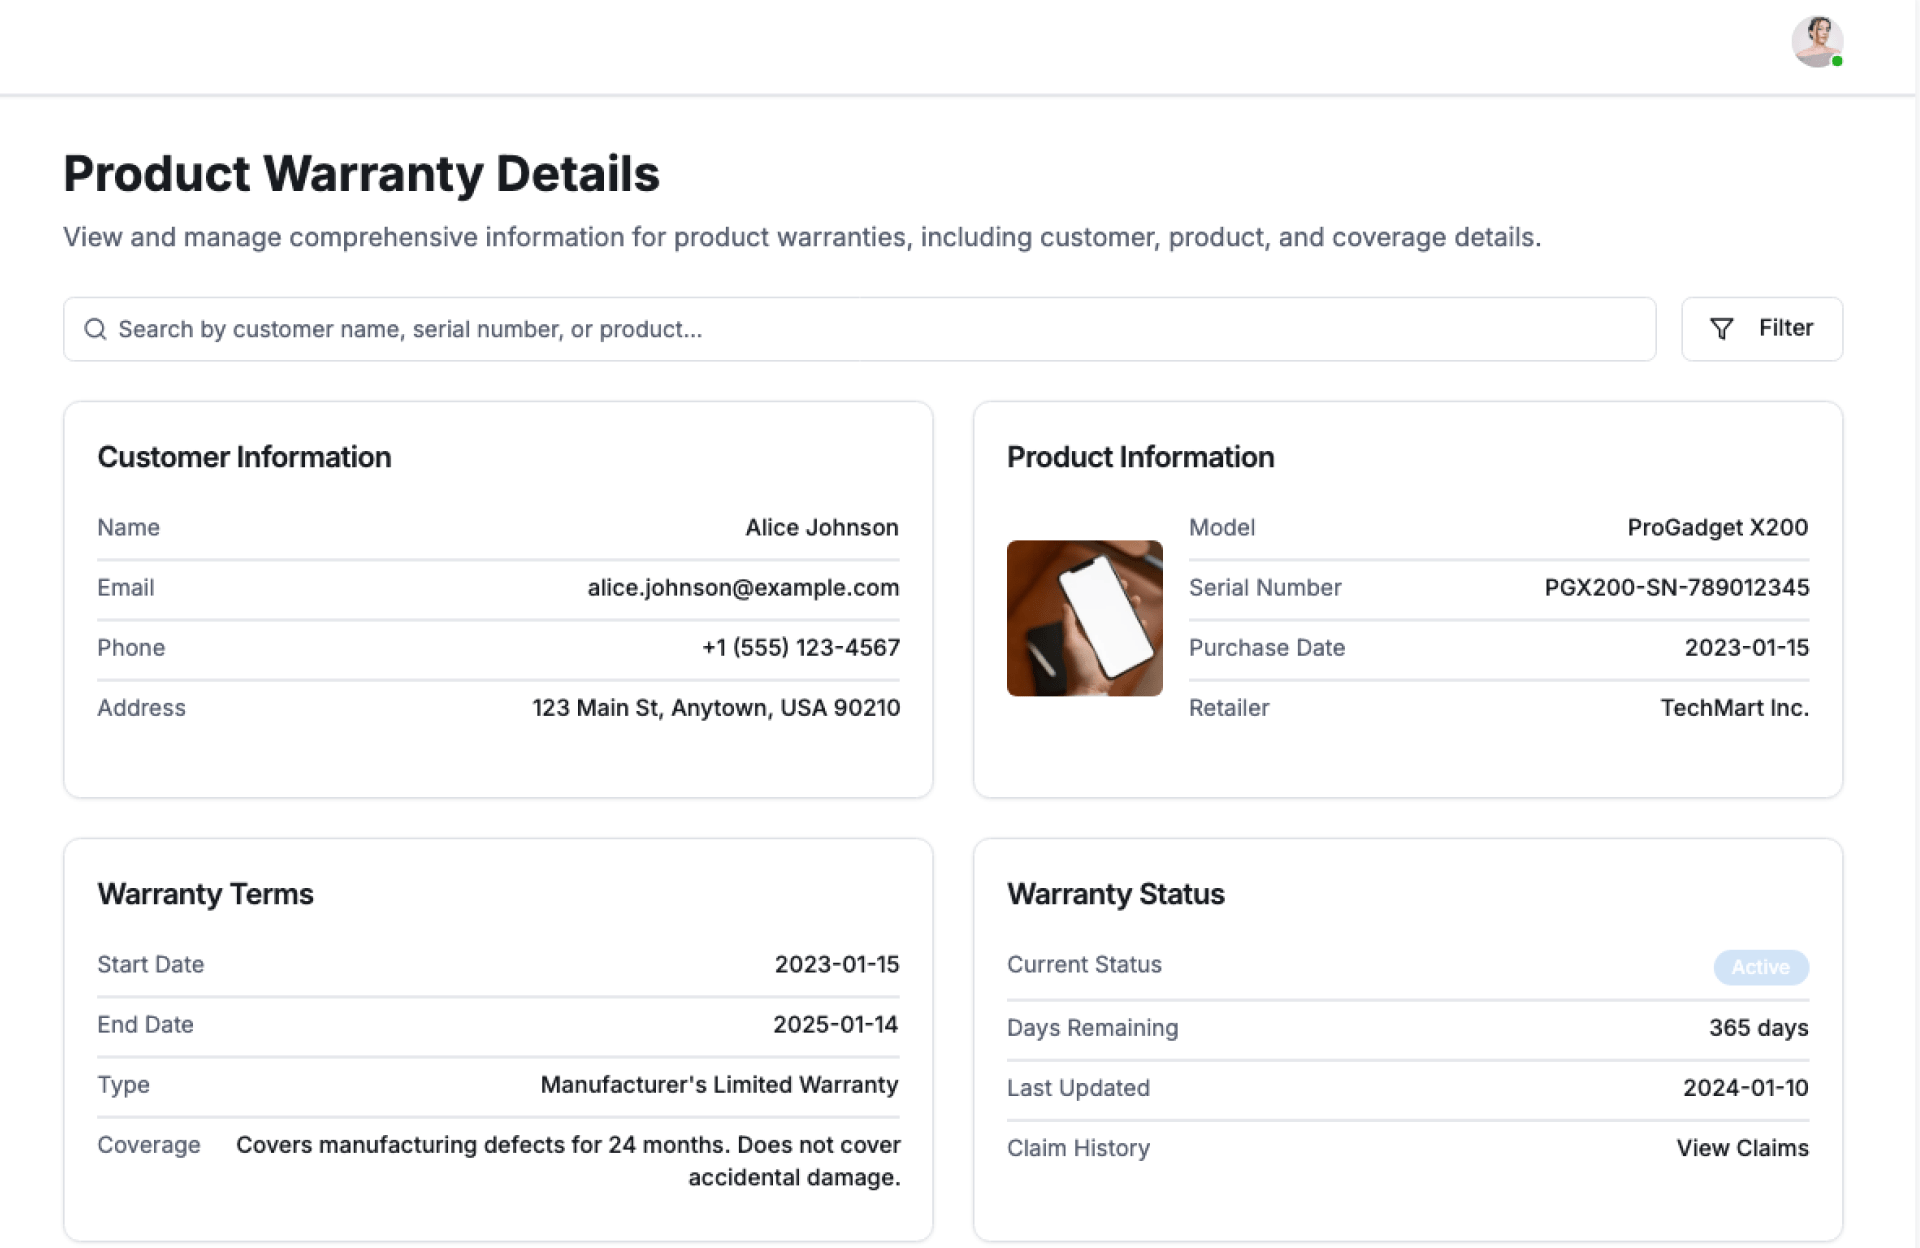Click the ProGadget X200 product photo

coord(1084,618)
